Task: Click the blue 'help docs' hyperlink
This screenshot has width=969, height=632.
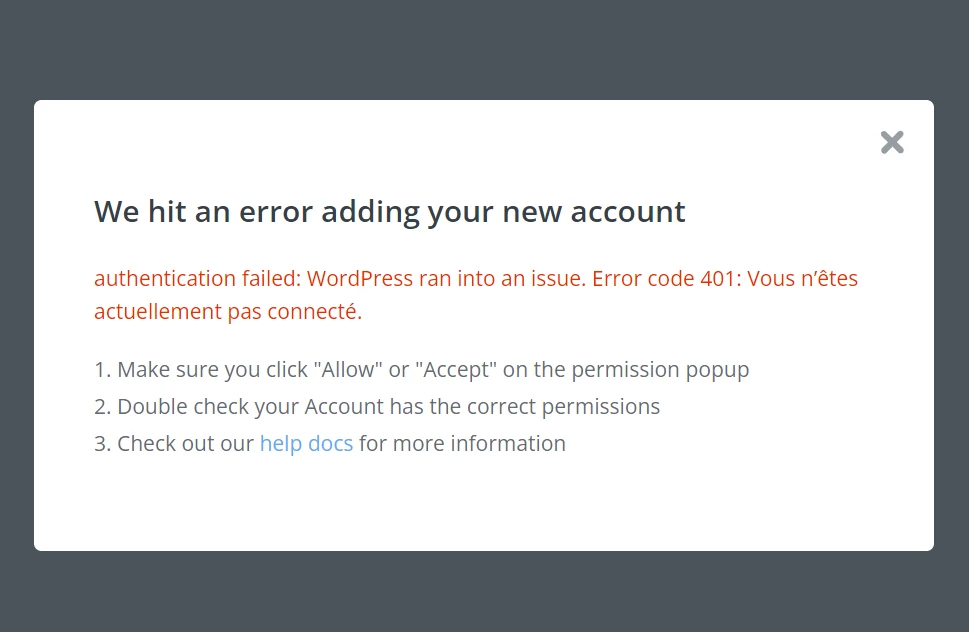Action: pos(306,443)
